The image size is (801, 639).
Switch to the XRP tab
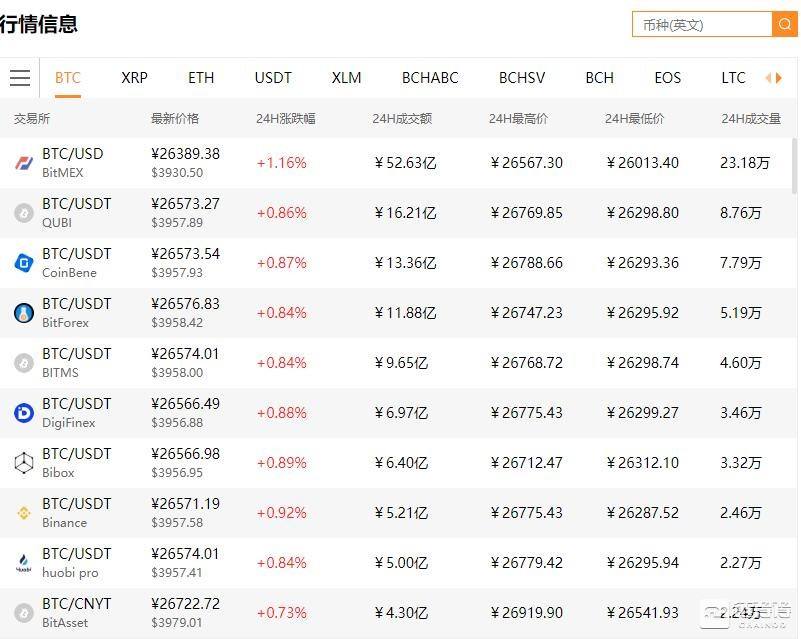(x=134, y=78)
